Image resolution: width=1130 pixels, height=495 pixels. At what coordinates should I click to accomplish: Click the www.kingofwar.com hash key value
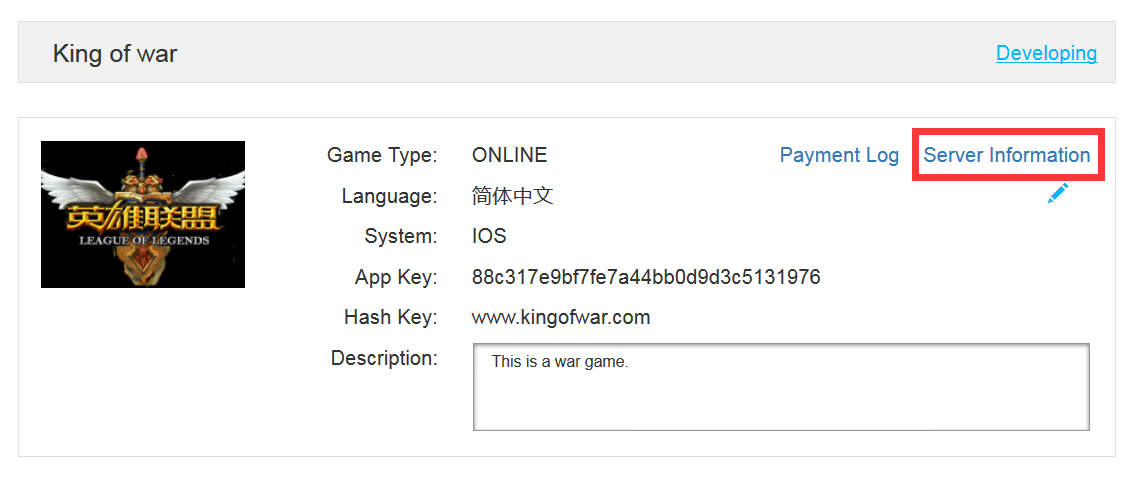(x=561, y=318)
